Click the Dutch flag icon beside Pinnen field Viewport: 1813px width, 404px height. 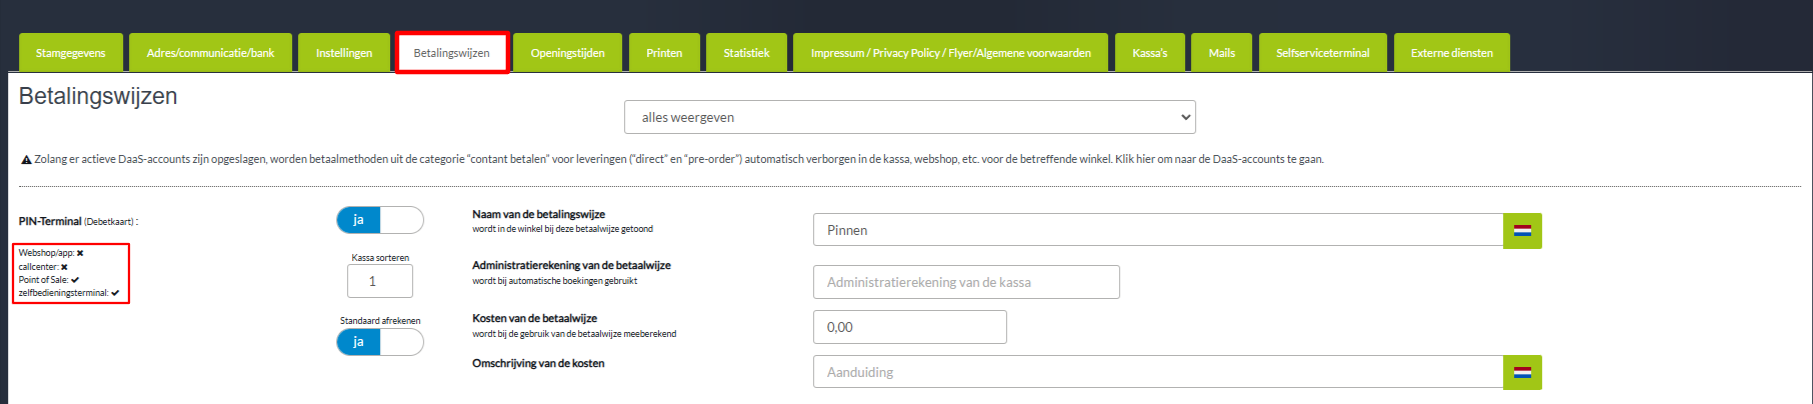point(1522,231)
